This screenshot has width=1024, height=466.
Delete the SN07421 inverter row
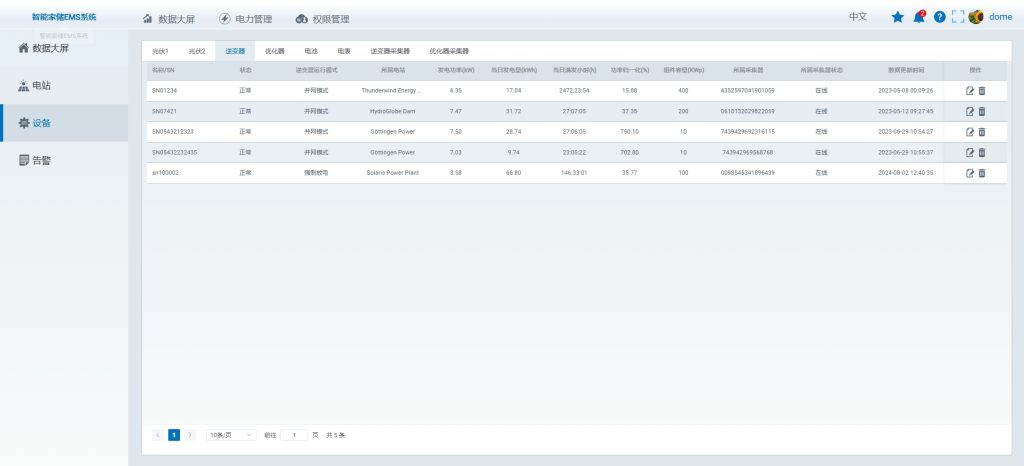[981, 111]
